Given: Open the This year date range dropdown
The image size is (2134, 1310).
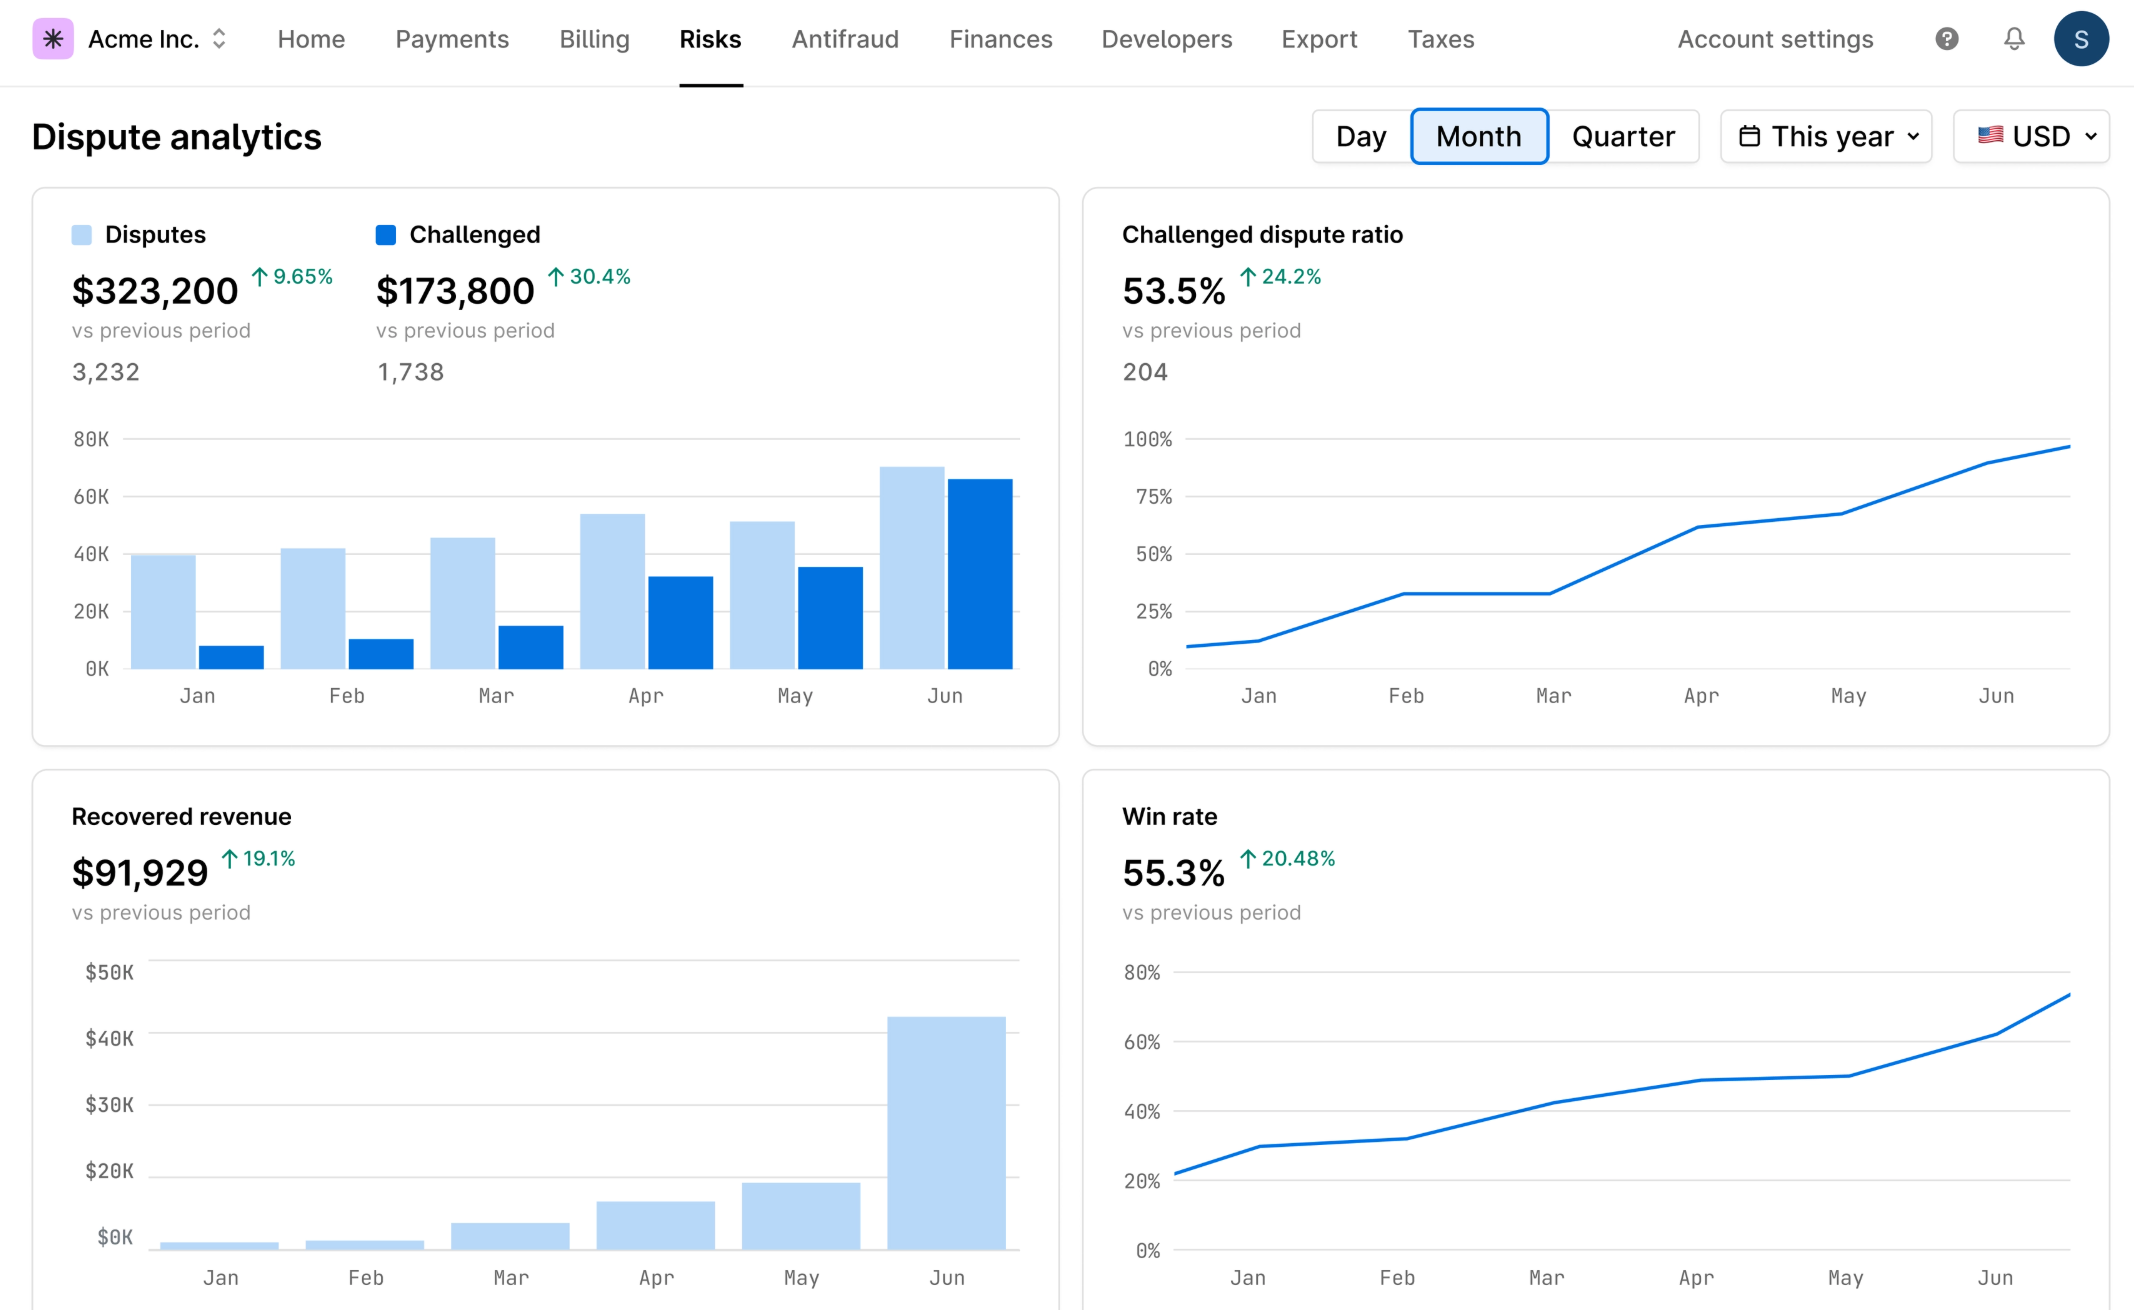Looking at the screenshot, I should (1826, 136).
